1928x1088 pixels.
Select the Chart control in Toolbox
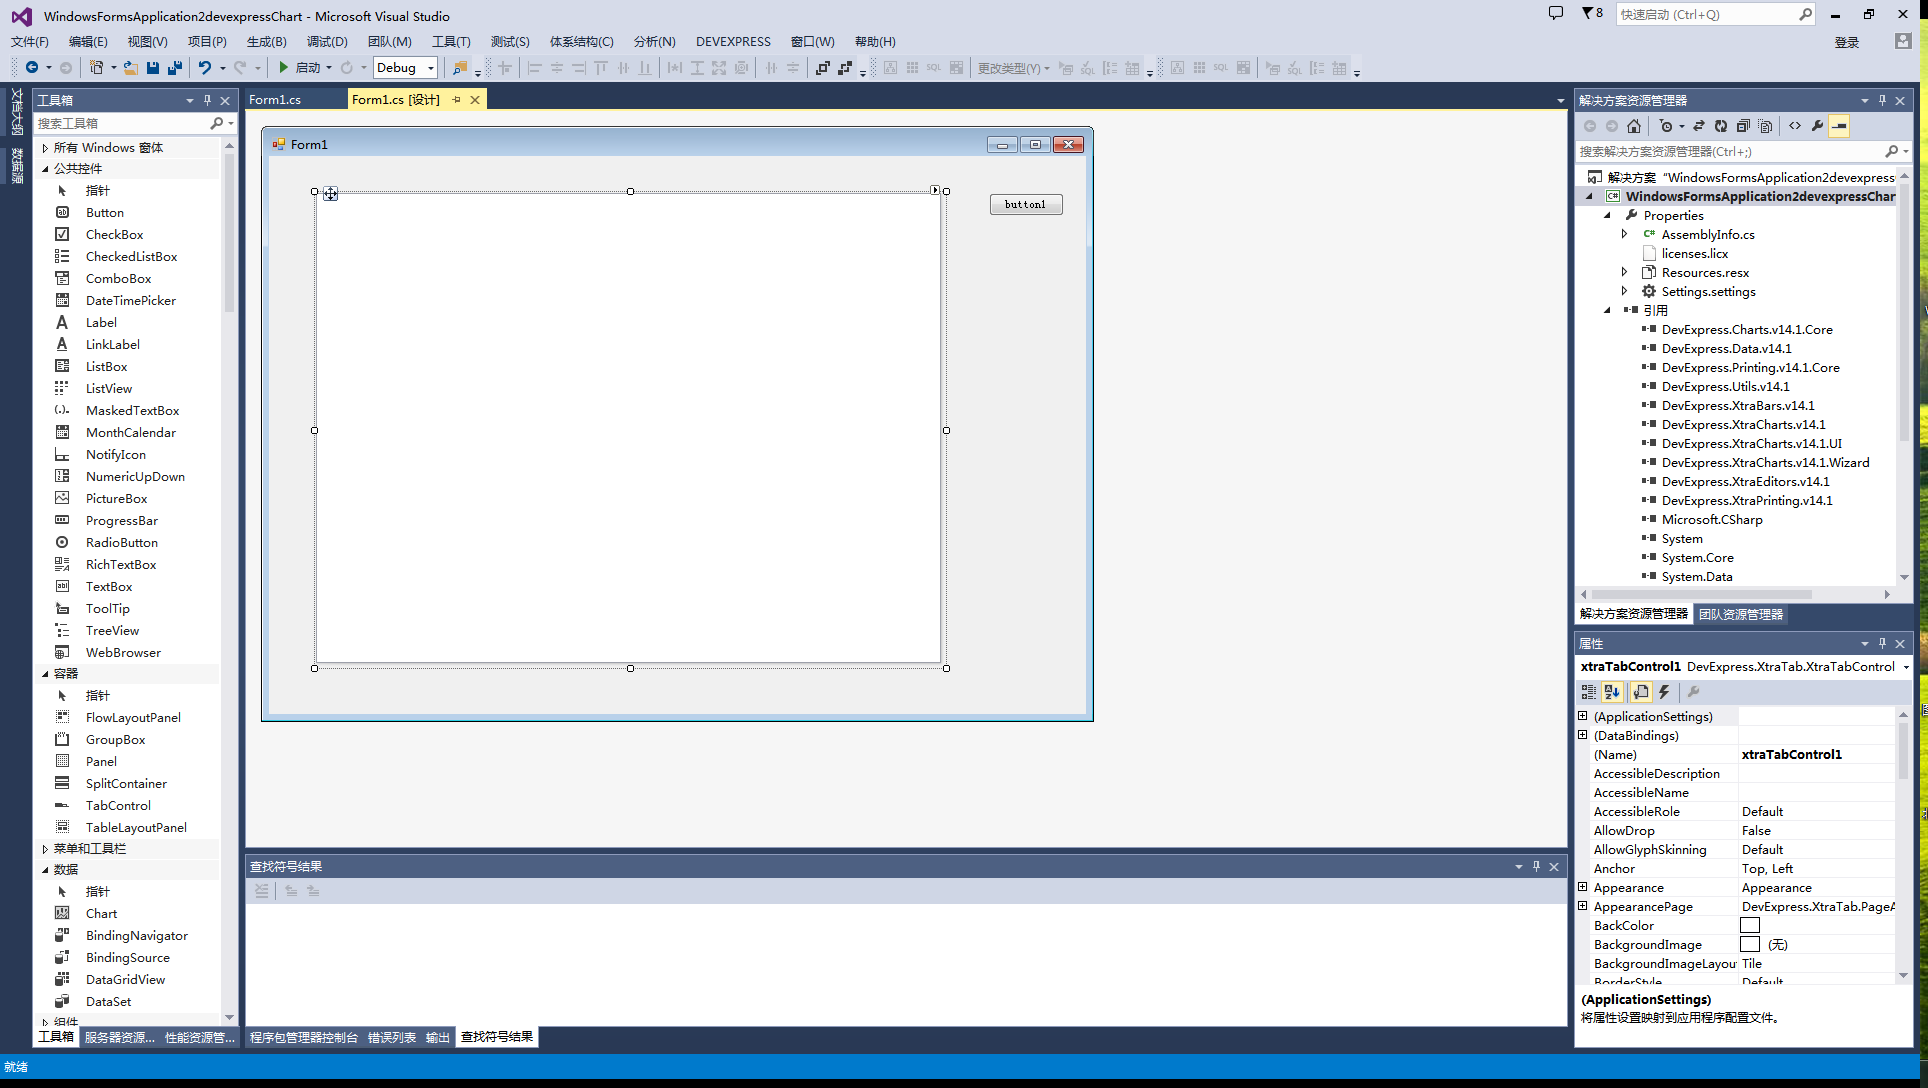(101, 914)
